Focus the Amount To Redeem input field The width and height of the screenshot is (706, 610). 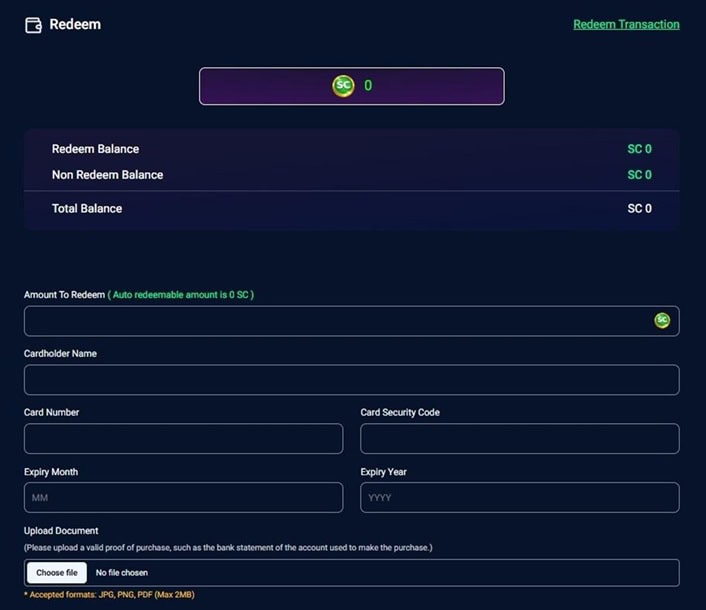point(352,321)
